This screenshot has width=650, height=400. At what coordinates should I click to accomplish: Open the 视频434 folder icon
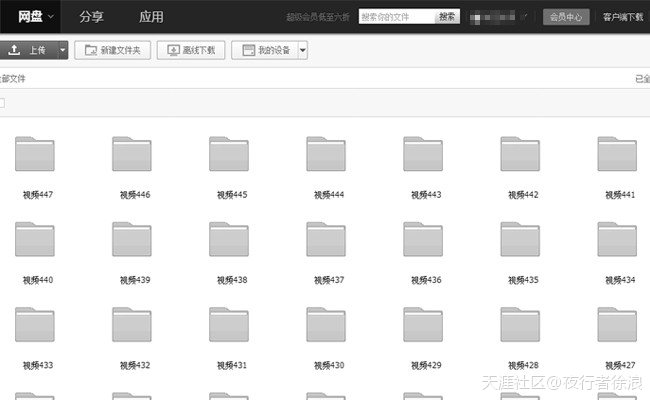coord(617,239)
